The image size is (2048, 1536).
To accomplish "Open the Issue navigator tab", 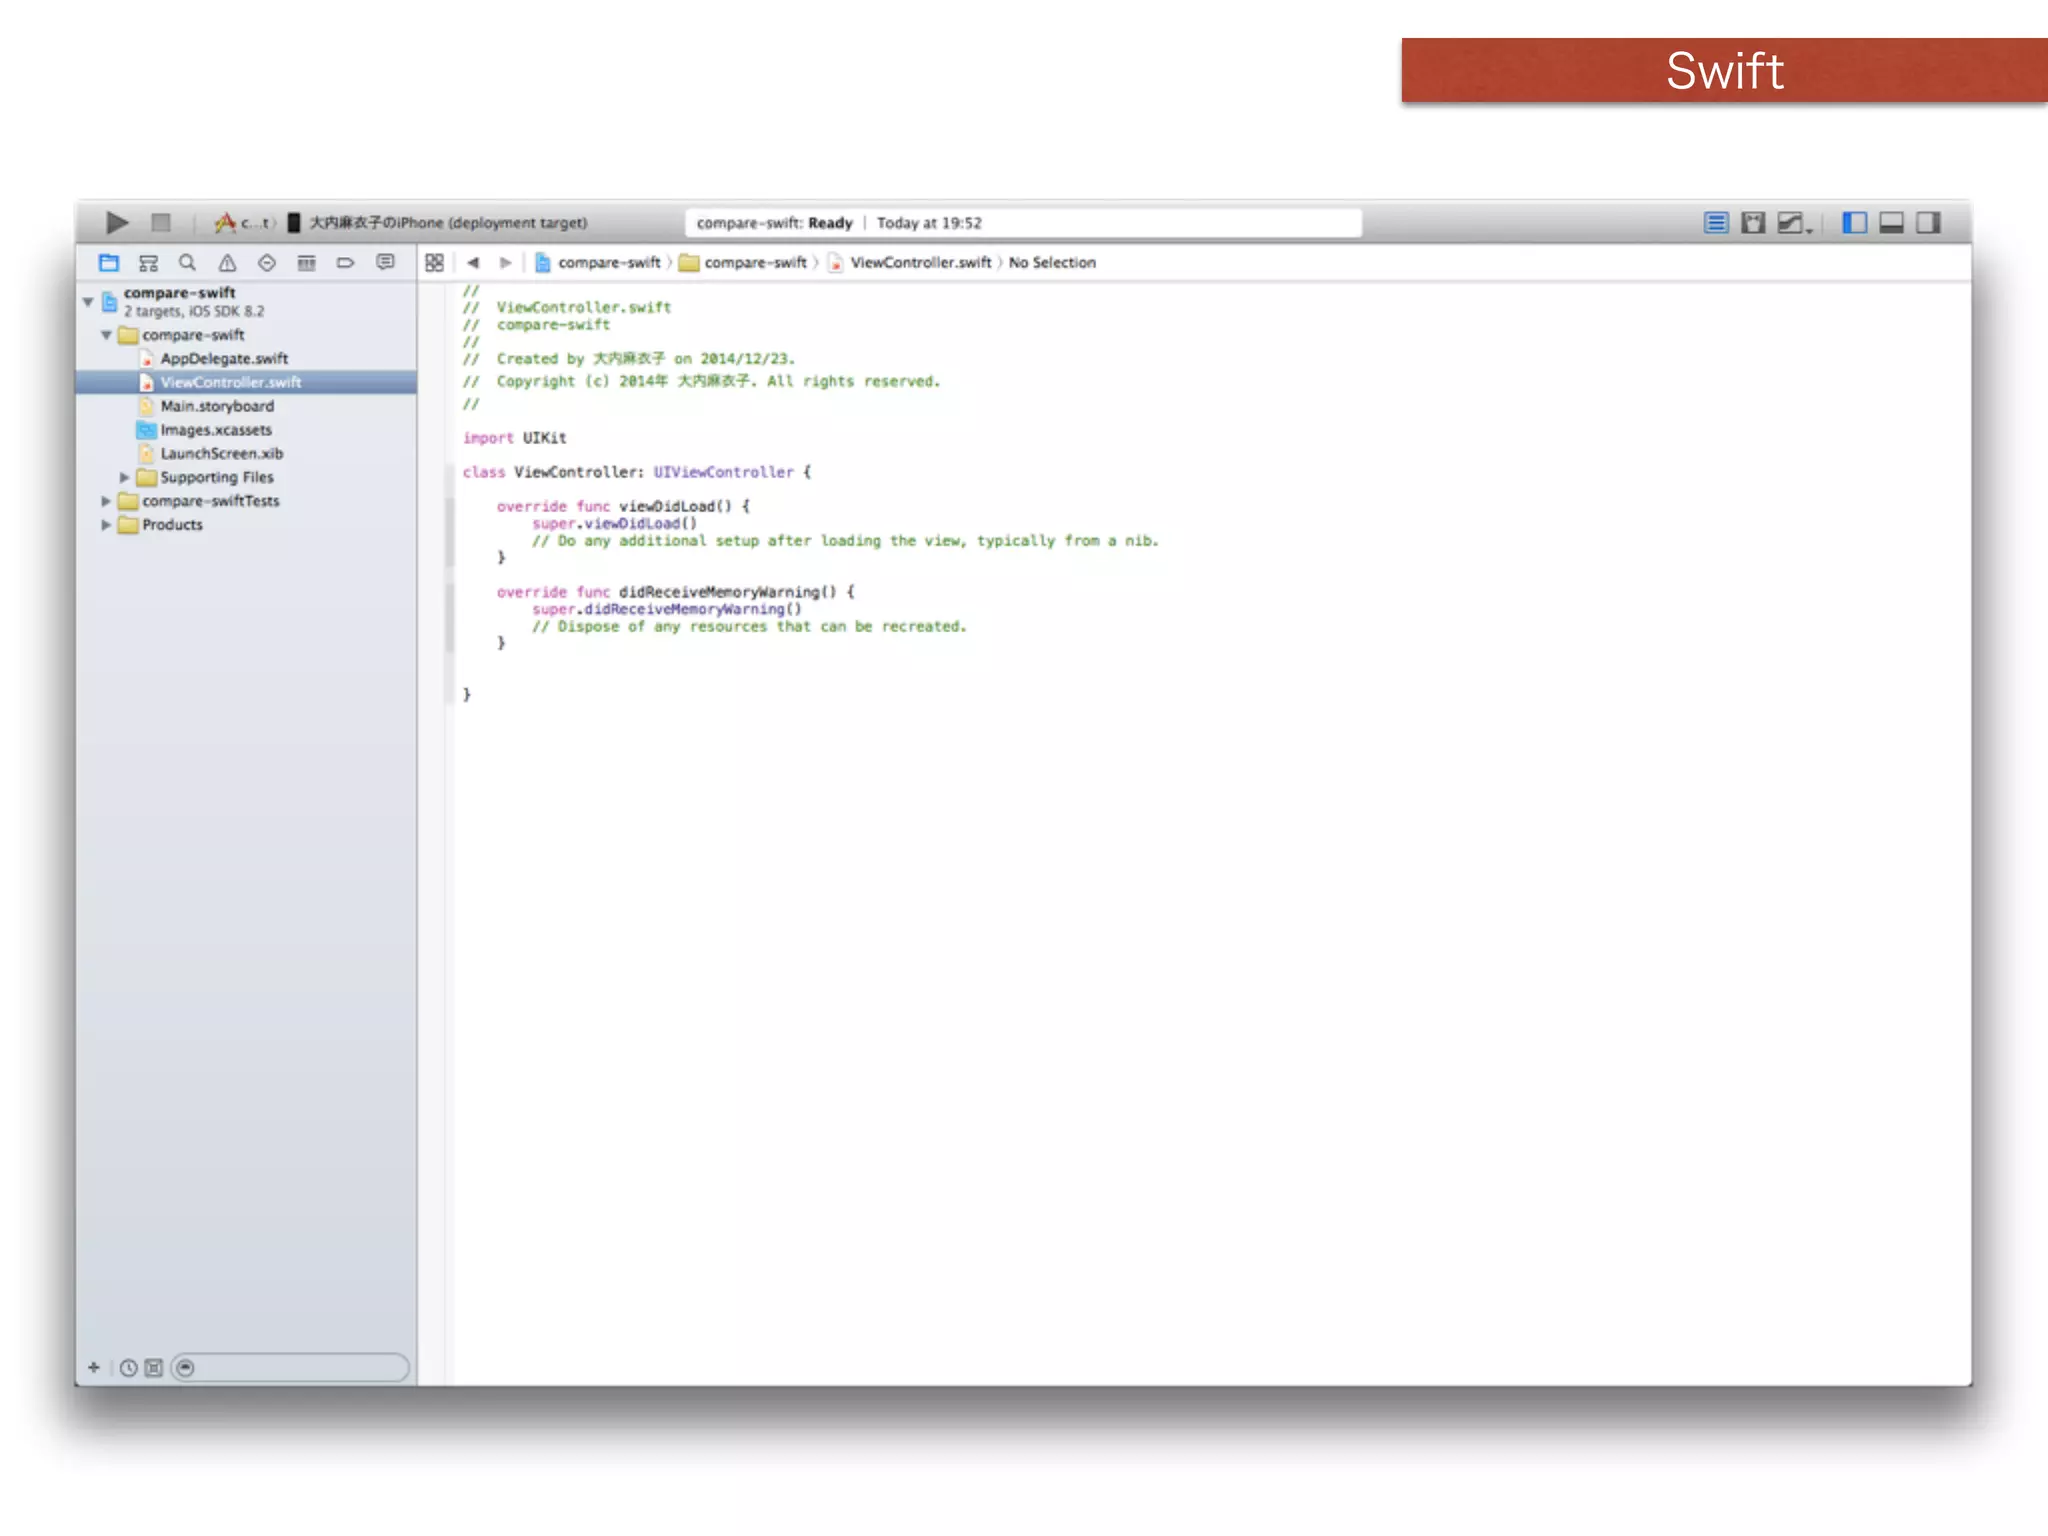I will pyautogui.click(x=227, y=263).
